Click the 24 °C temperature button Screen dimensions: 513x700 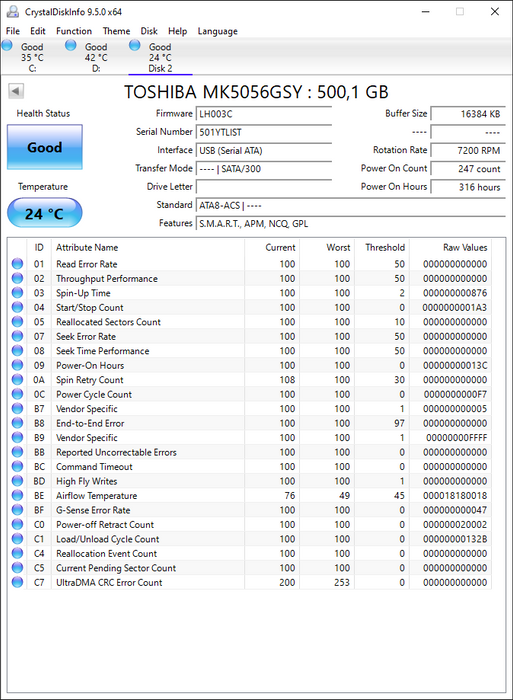point(45,213)
